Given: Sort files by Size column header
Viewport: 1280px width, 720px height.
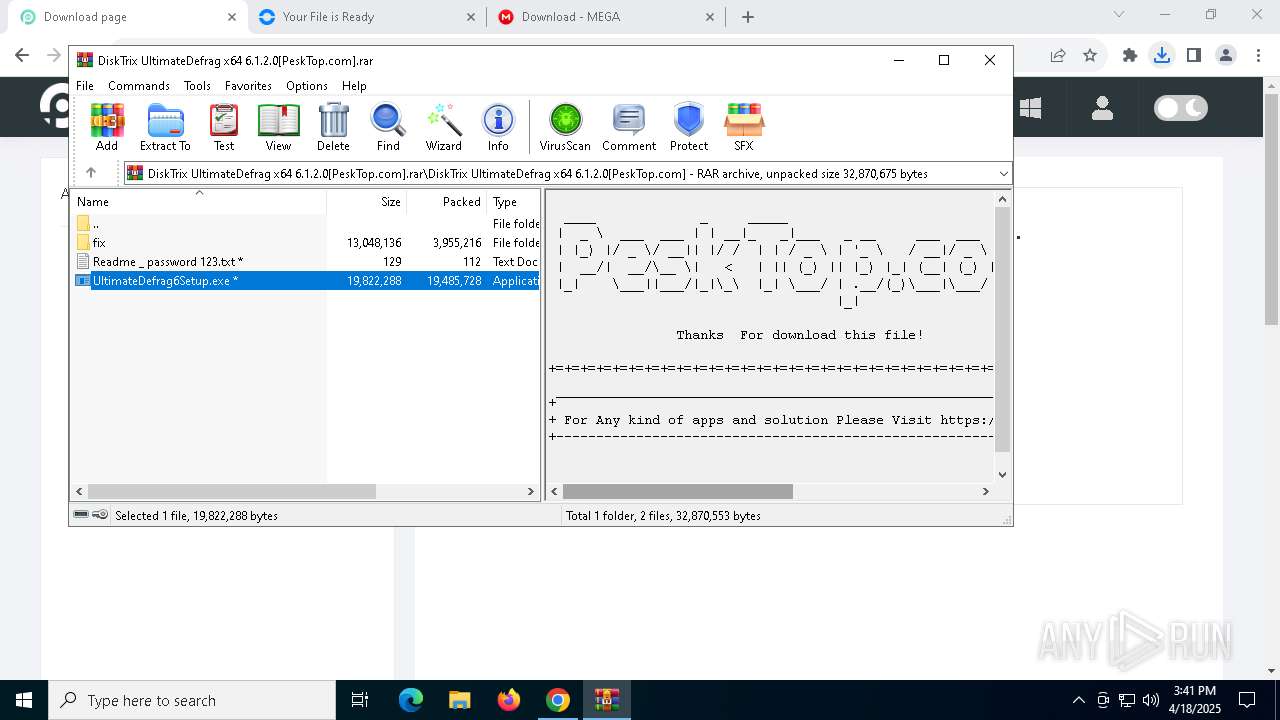Looking at the screenshot, I should [x=367, y=201].
